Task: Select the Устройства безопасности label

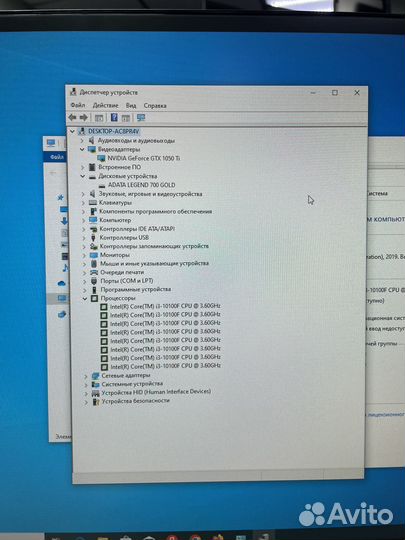Action: point(135,401)
